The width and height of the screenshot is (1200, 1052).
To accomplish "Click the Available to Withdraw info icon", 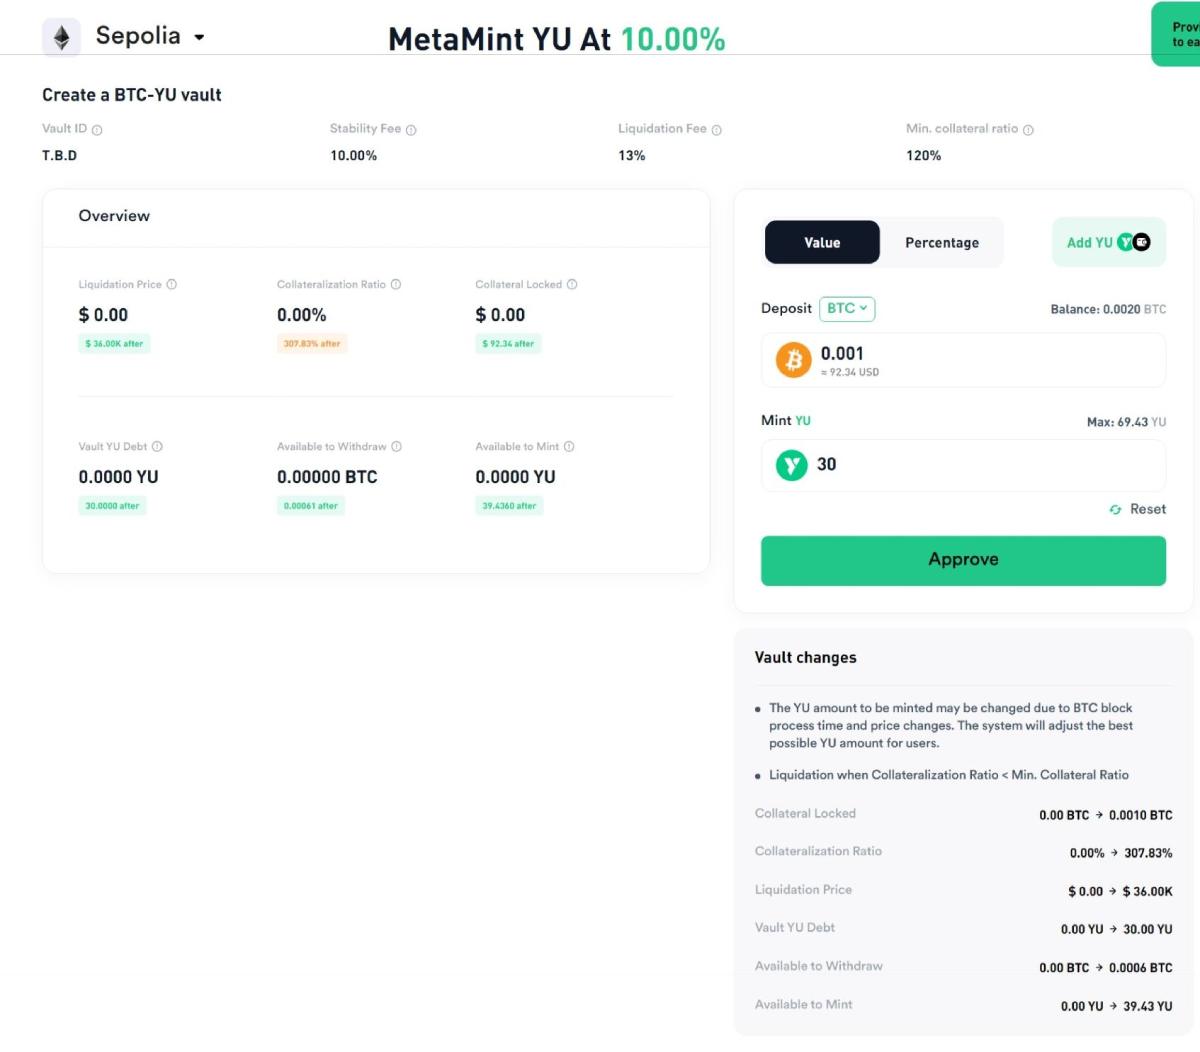I will pos(397,447).
